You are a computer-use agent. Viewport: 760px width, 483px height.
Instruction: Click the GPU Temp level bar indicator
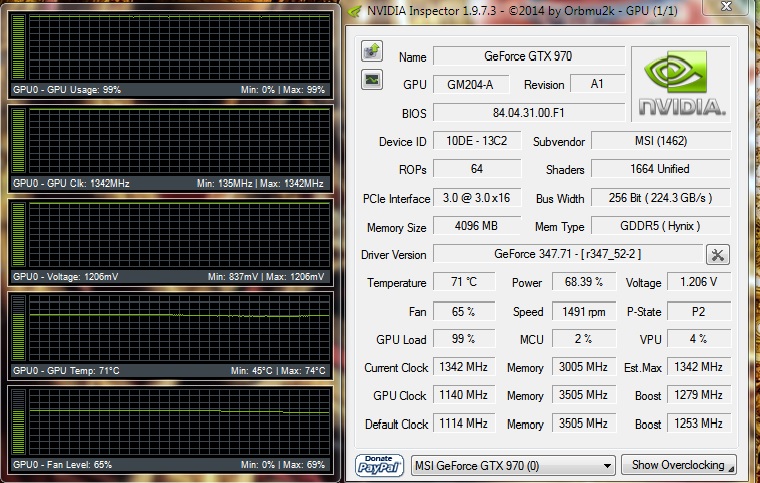pos(18,328)
